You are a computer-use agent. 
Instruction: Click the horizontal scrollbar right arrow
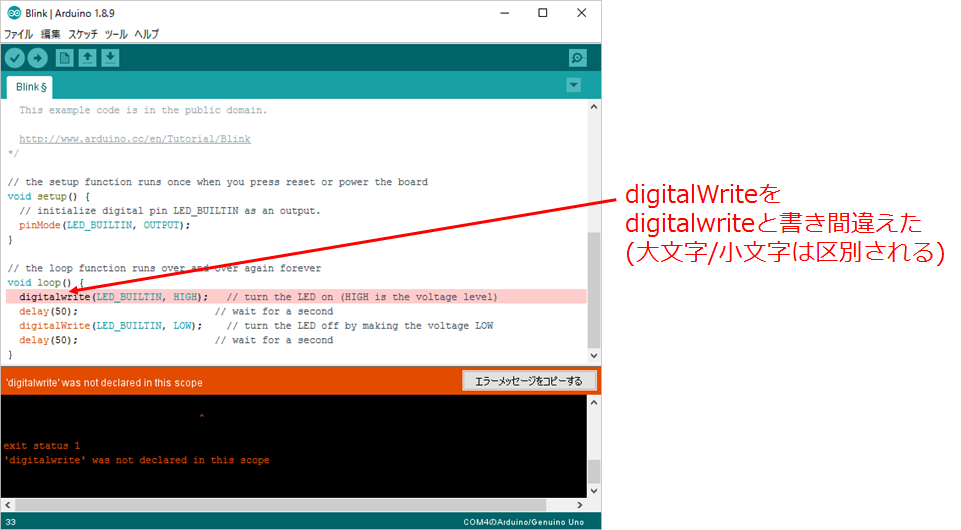[x=580, y=505]
